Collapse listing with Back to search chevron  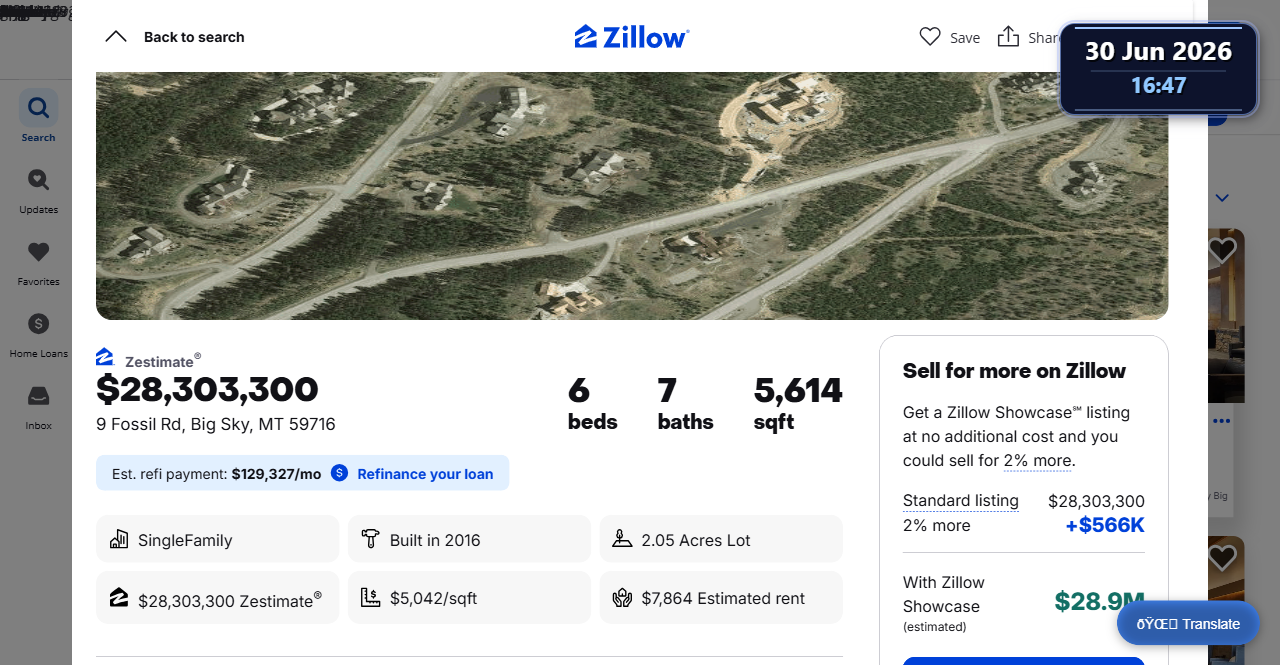[x=116, y=37]
